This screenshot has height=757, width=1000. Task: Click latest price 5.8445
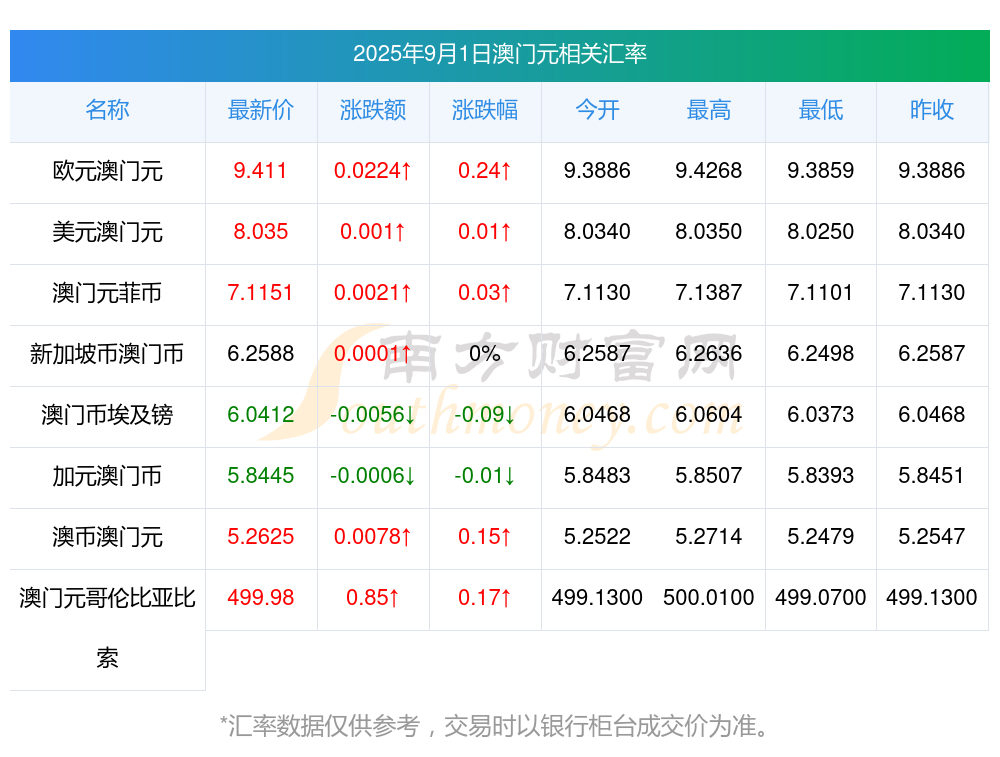pos(261,476)
